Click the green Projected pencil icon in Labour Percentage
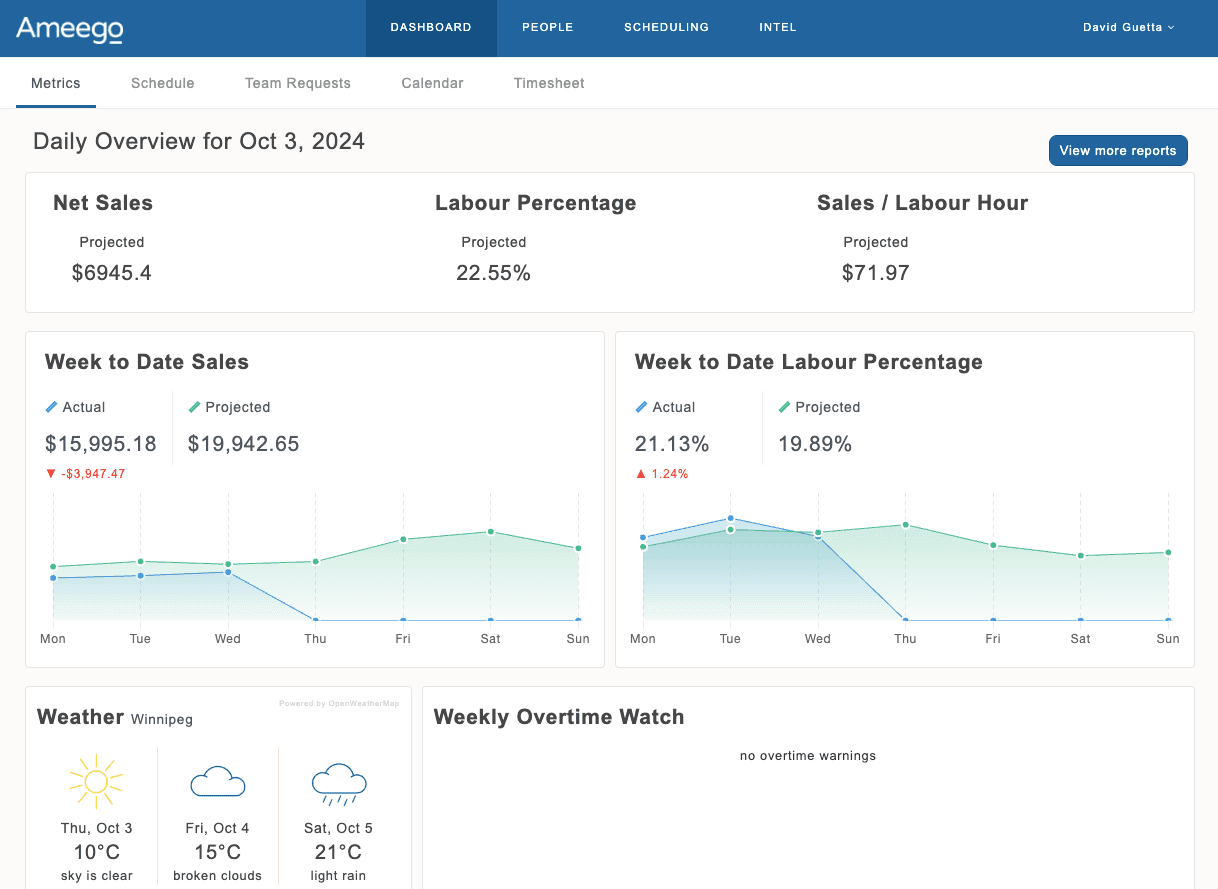The image size is (1218, 889). tap(784, 407)
